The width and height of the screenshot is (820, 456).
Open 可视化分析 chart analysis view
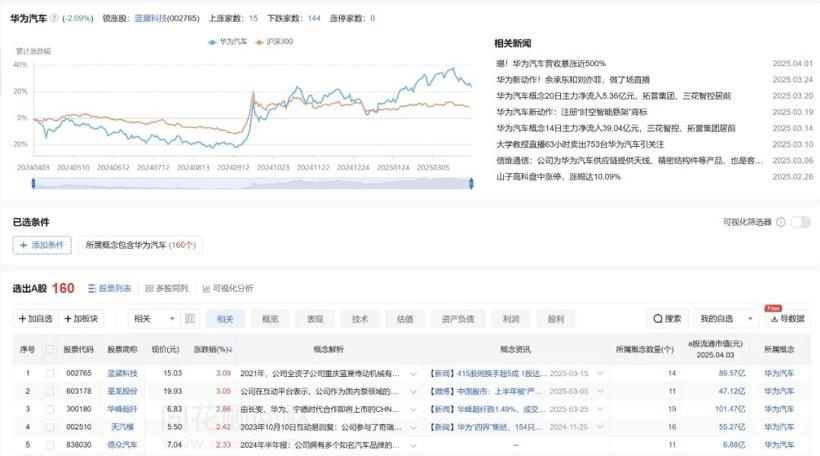(x=228, y=288)
